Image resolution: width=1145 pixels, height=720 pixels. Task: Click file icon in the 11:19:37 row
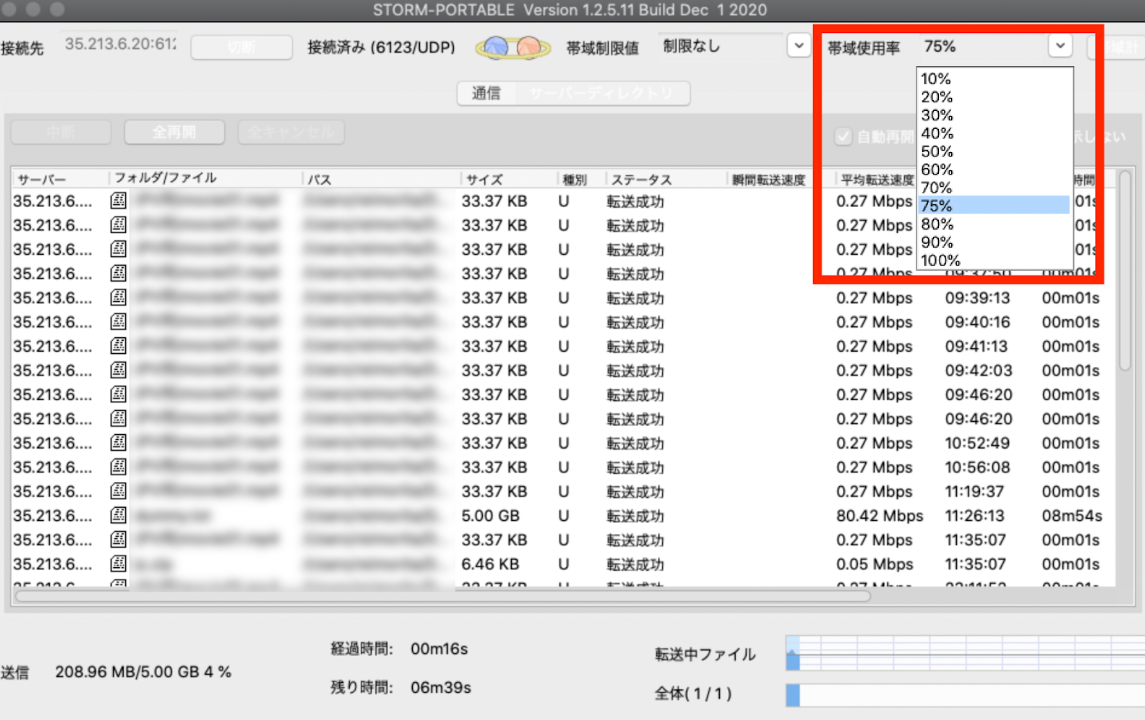pyautogui.click(x=118, y=491)
